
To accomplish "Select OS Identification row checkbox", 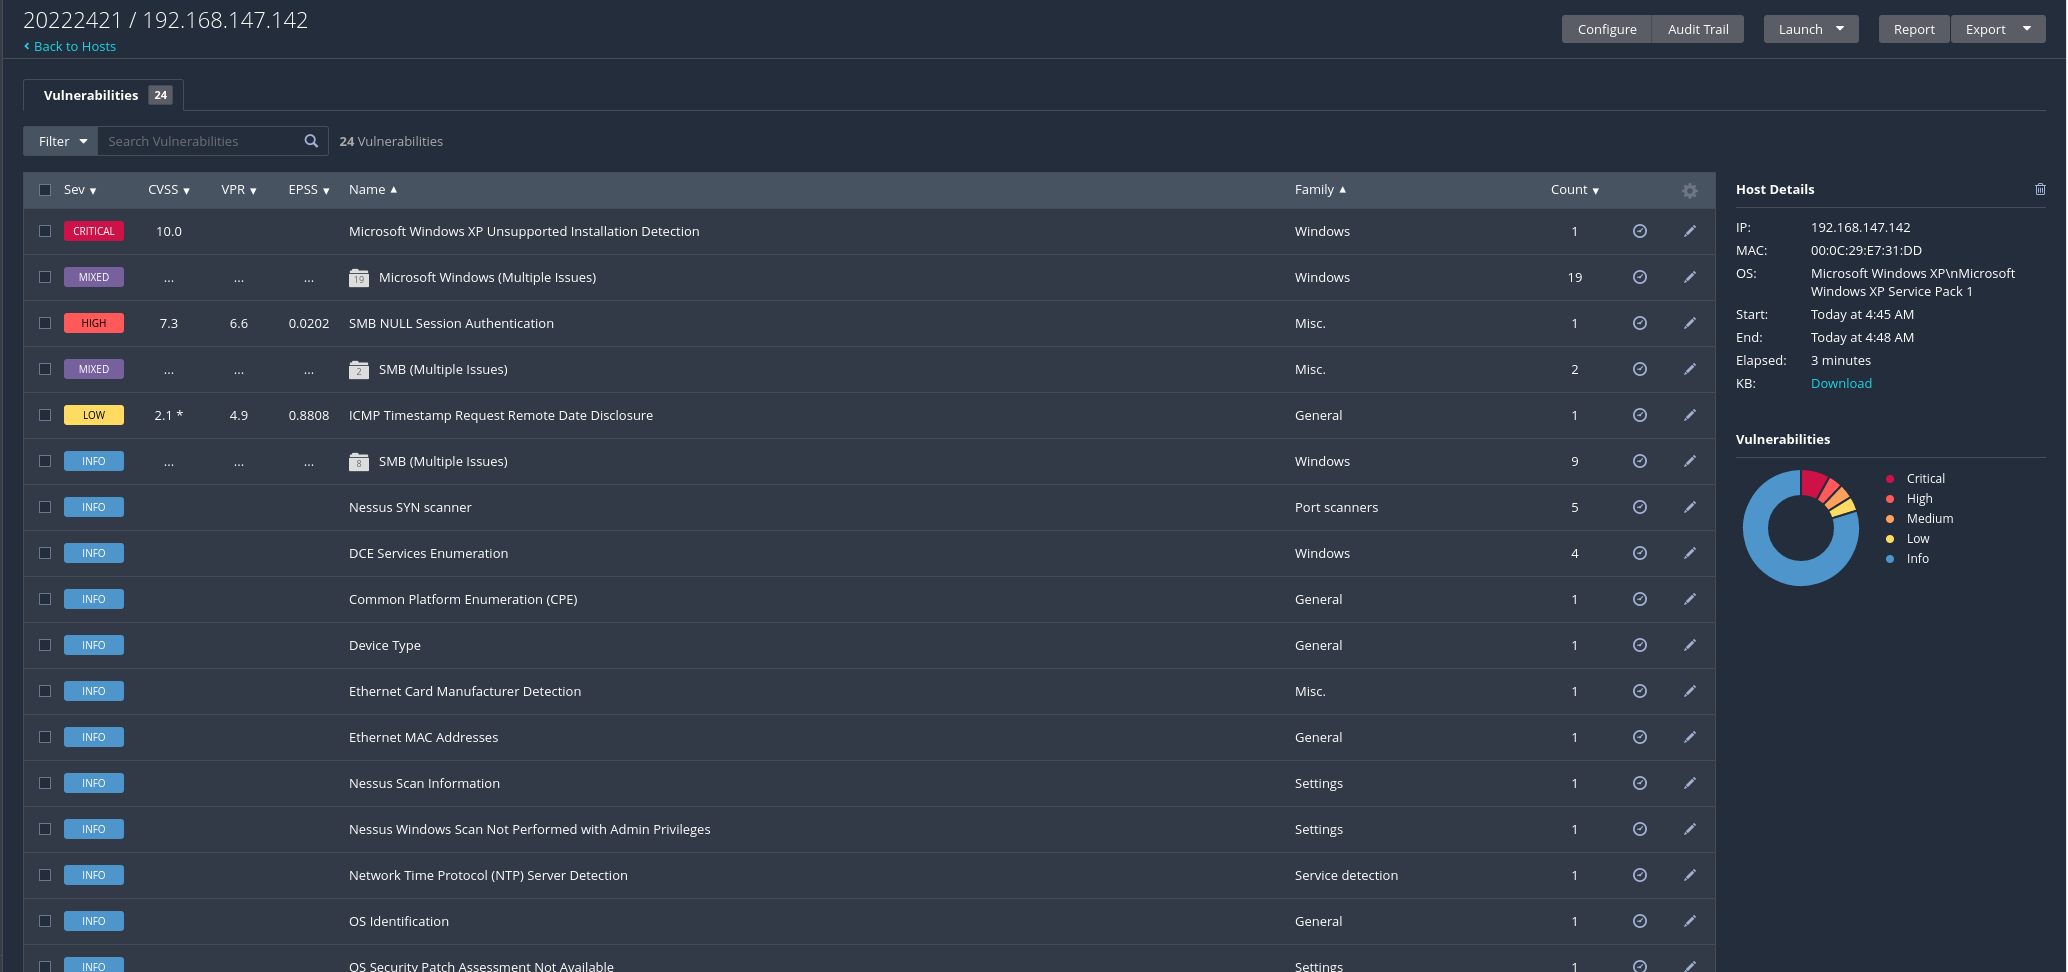I will click(45, 921).
